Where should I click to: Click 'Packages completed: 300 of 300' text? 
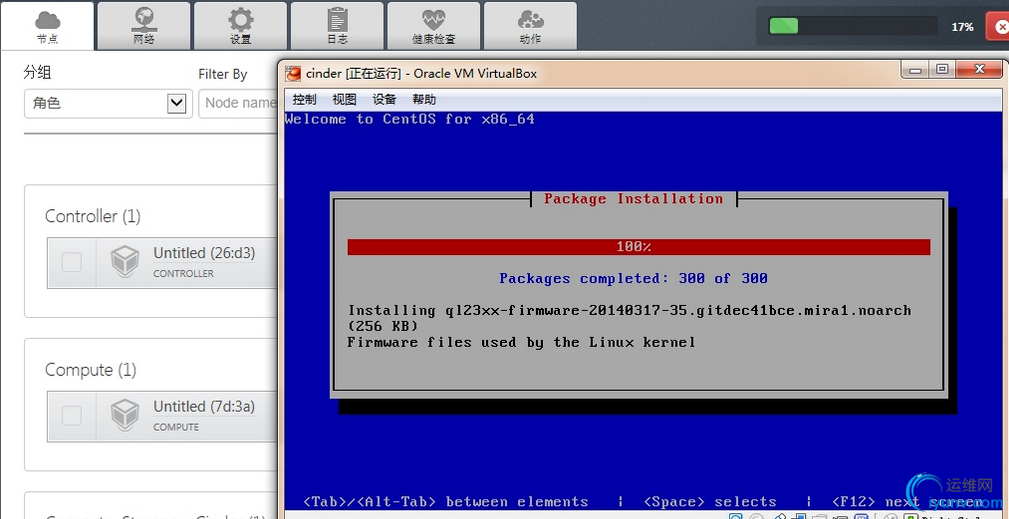tap(633, 278)
